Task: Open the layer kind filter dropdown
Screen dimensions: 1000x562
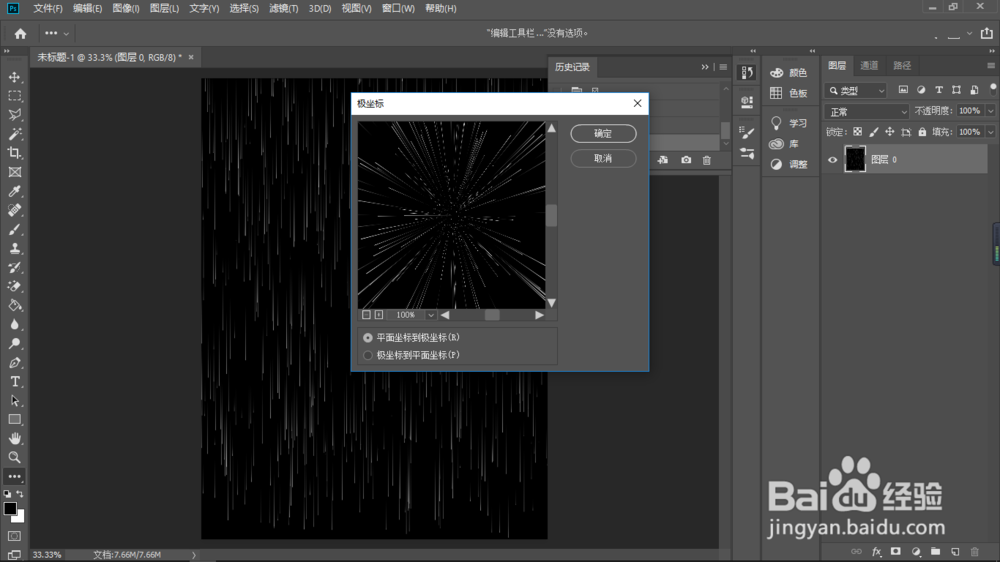Action: 855,91
